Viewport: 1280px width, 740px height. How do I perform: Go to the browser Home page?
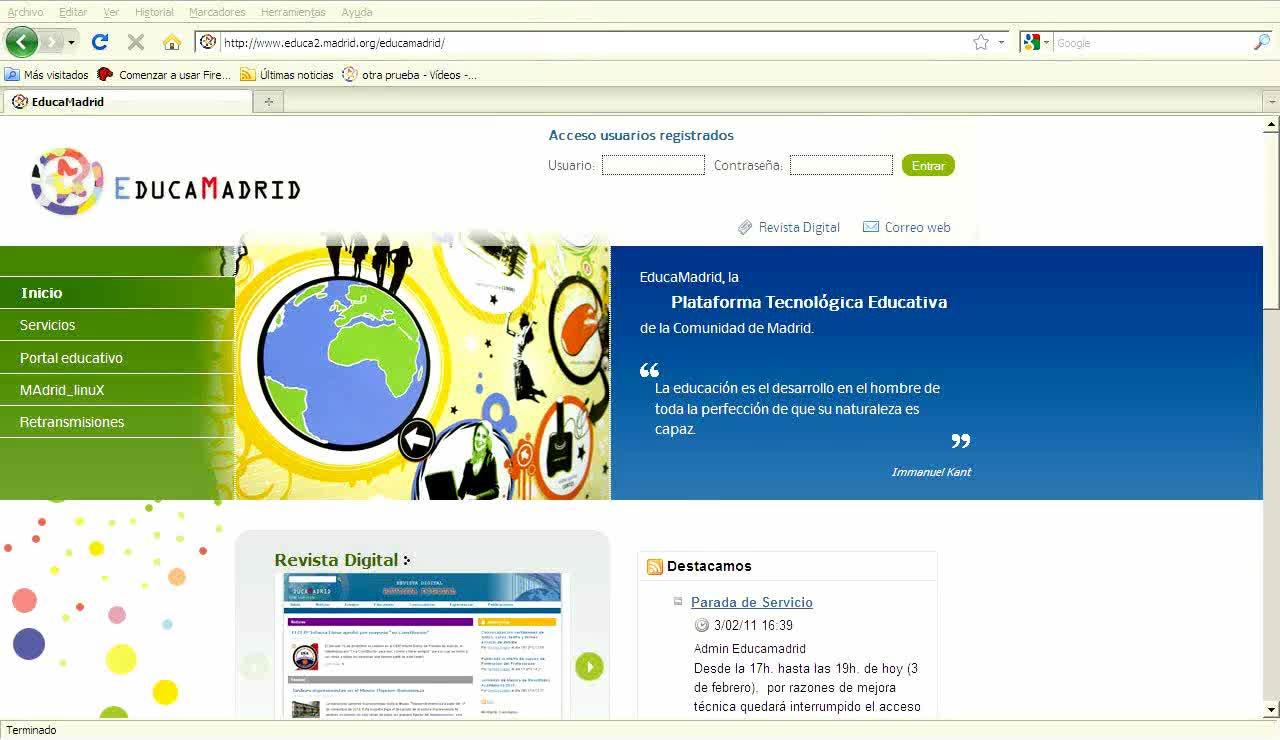[172, 42]
